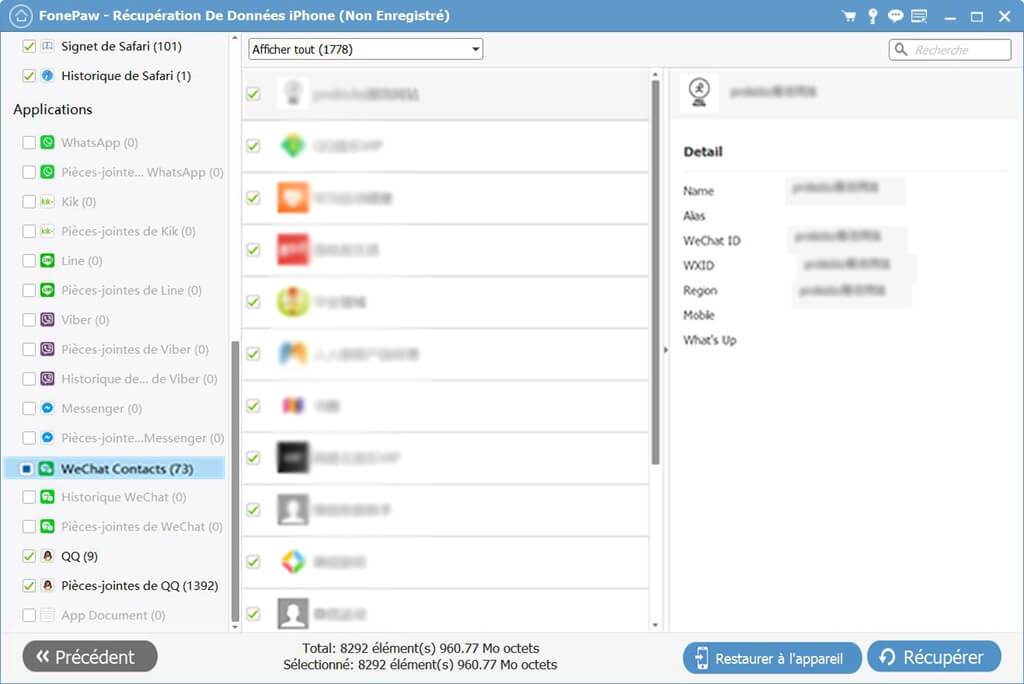Uncheck the green diamond contact's checkbox
1024x684 pixels.
253,146
